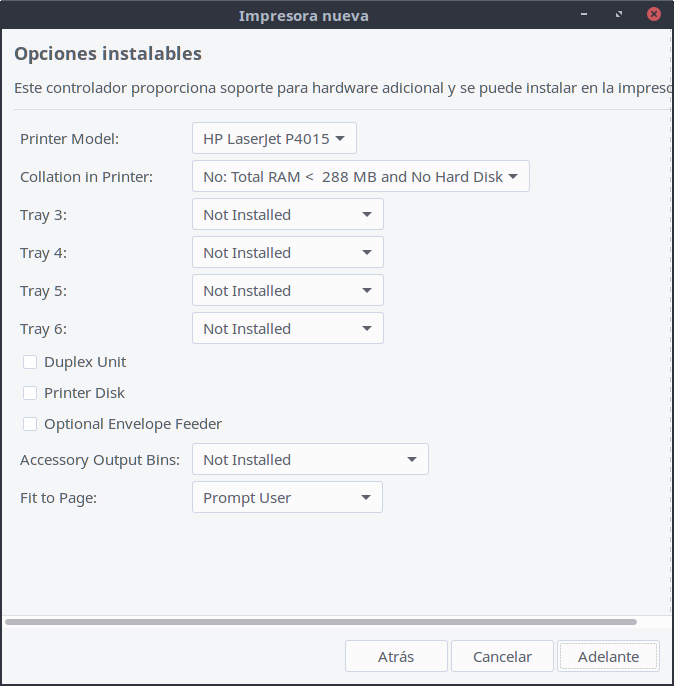The image size is (674, 686).
Task: Click the Tray 6 dropdown arrow
Action: click(x=366, y=329)
